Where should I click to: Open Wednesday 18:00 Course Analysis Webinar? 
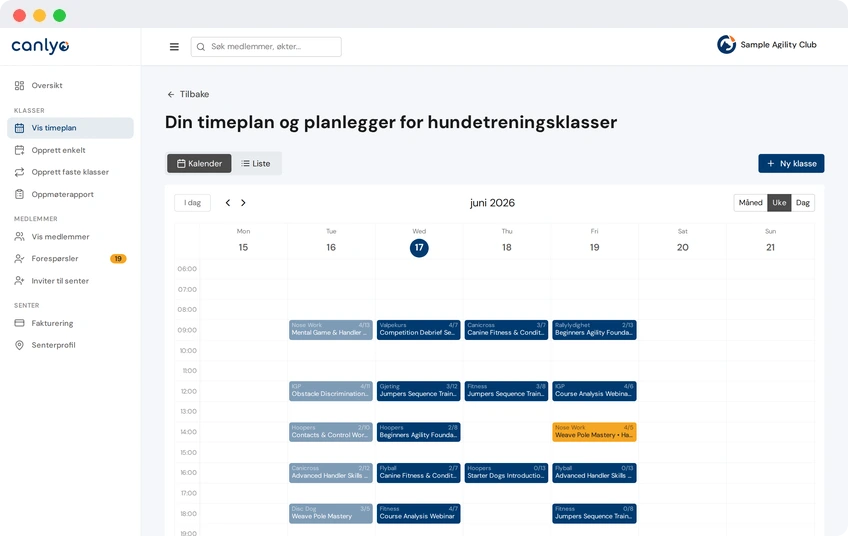[x=419, y=513]
